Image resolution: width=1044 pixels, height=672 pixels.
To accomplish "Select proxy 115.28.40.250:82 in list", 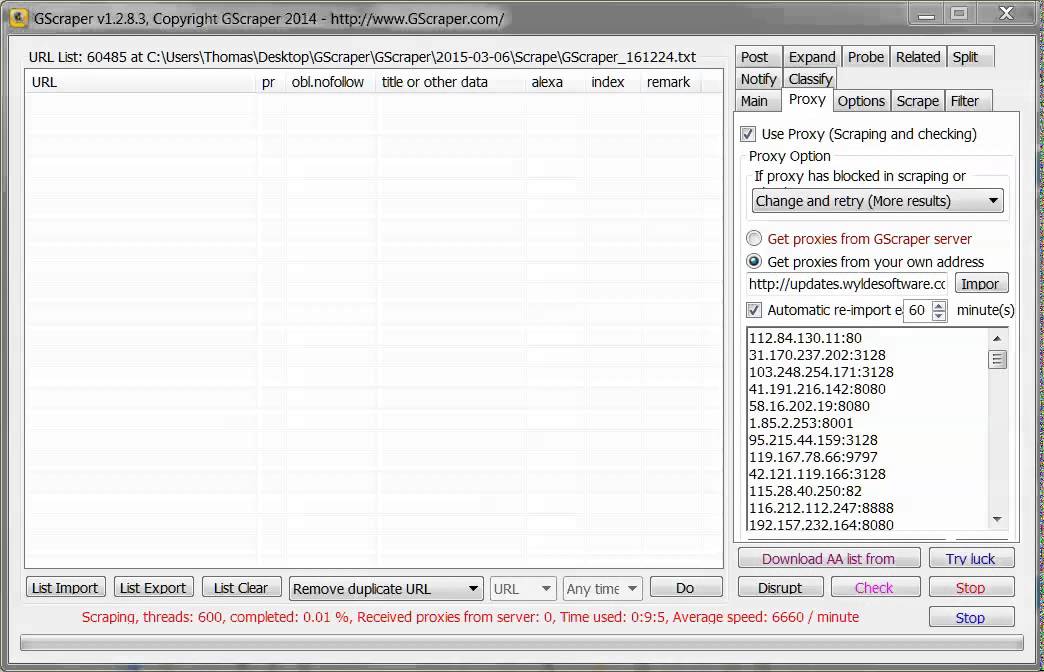I will click(805, 491).
